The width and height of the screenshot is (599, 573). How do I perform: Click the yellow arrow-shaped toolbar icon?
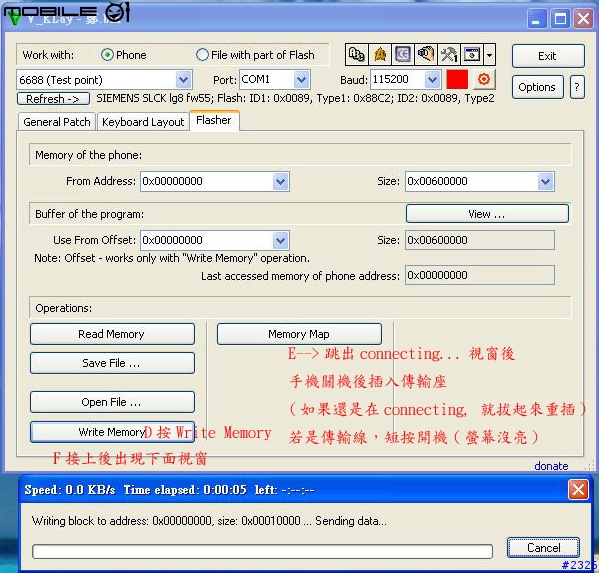[380, 54]
